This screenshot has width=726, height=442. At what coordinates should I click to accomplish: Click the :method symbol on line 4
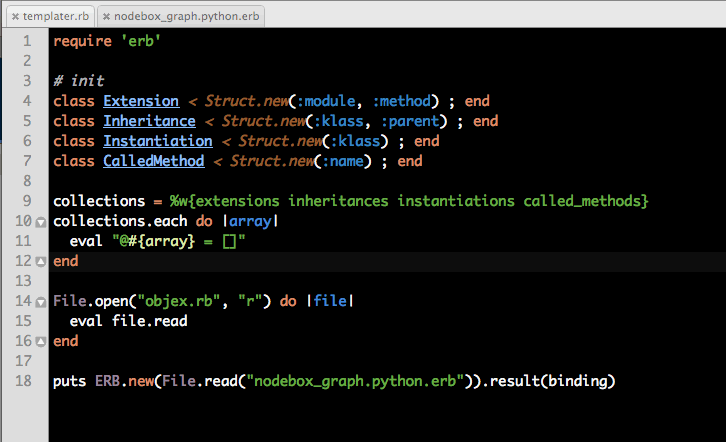401,101
